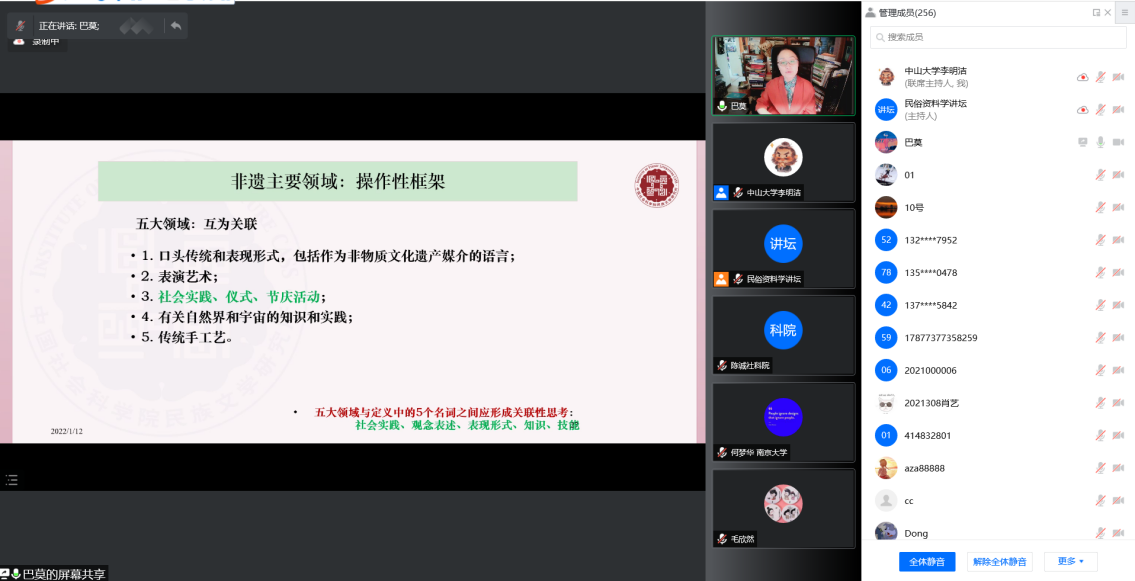The width and height of the screenshot is (1135, 581).
Task: Click the 全体静音 button
Action: [x=927, y=561]
